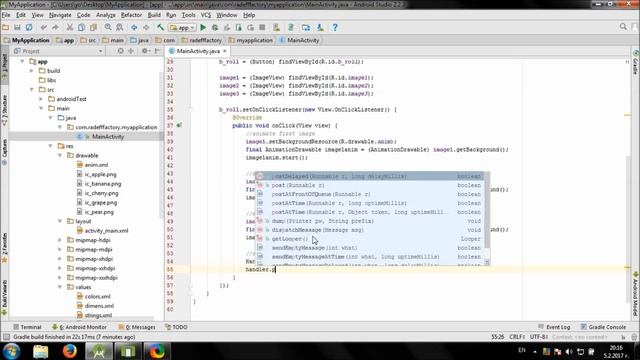This screenshot has height=360, width=640.
Task: Open the TODO tool window
Action: click(x=176, y=327)
